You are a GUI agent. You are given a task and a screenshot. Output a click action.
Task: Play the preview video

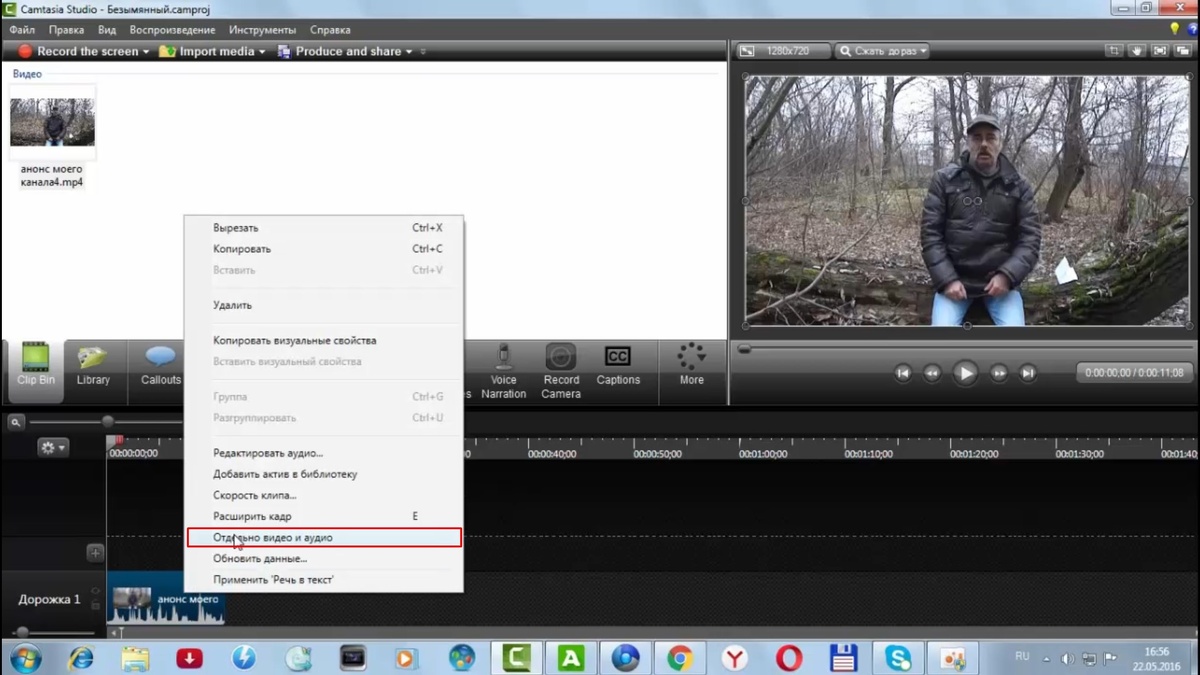pyautogui.click(x=965, y=373)
